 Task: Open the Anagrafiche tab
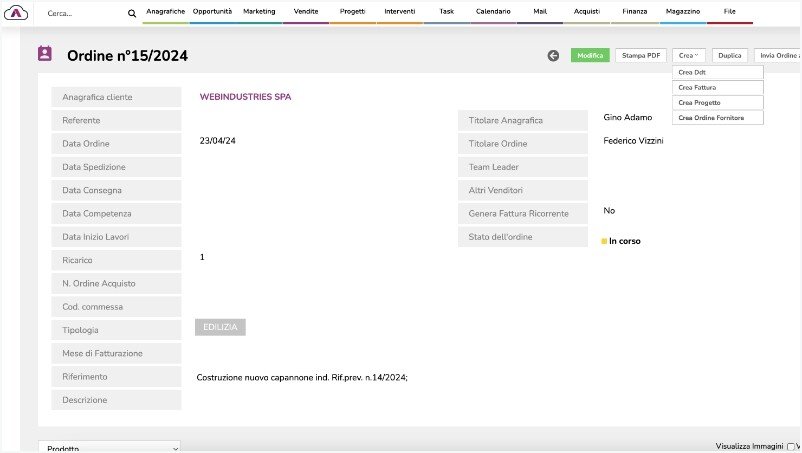click(x=165, y=11)
